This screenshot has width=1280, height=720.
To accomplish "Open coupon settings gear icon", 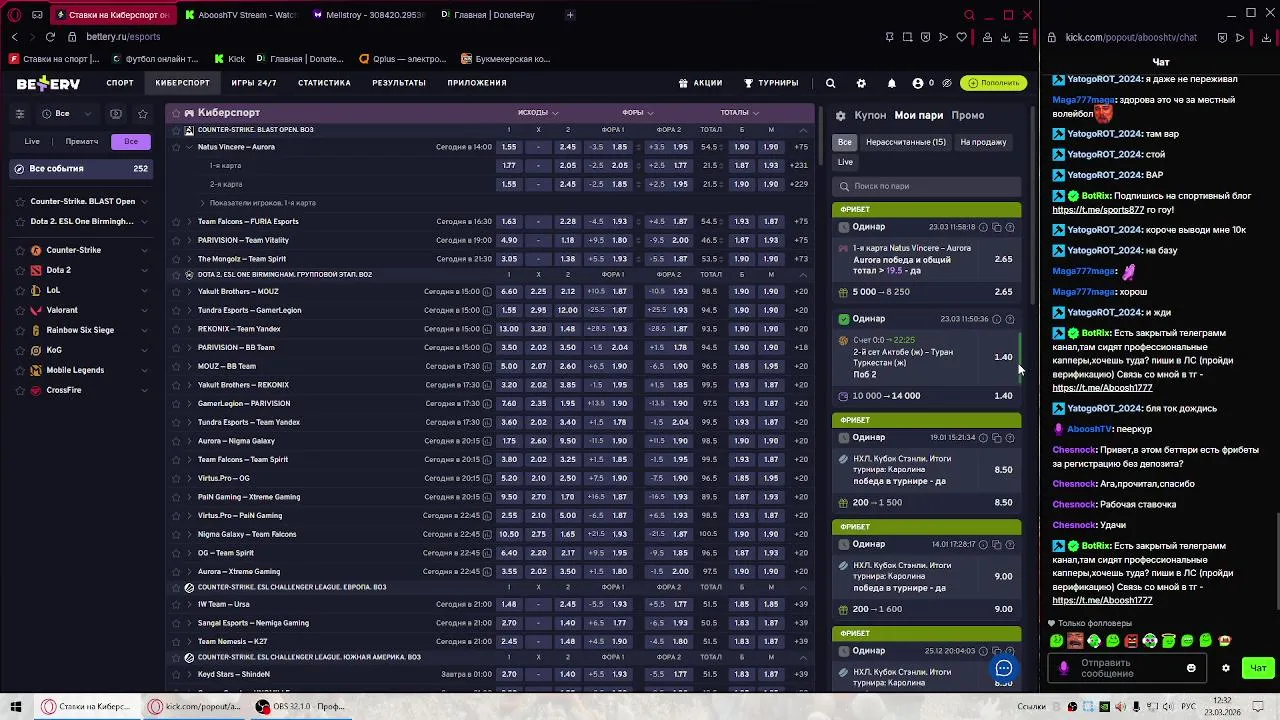I will pos(841,116).
